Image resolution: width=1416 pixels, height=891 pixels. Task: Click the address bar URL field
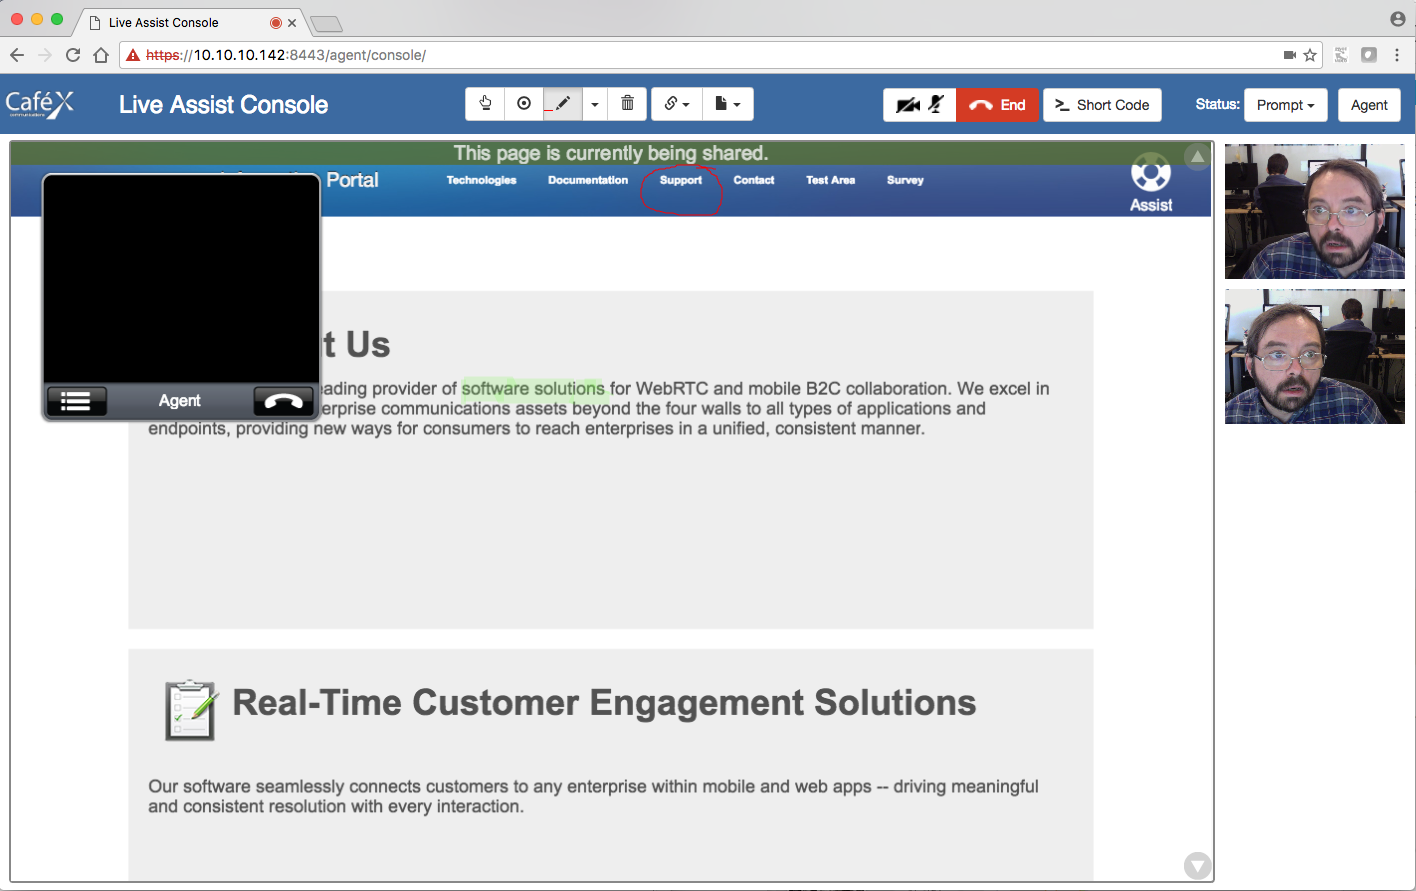(720, 55)
